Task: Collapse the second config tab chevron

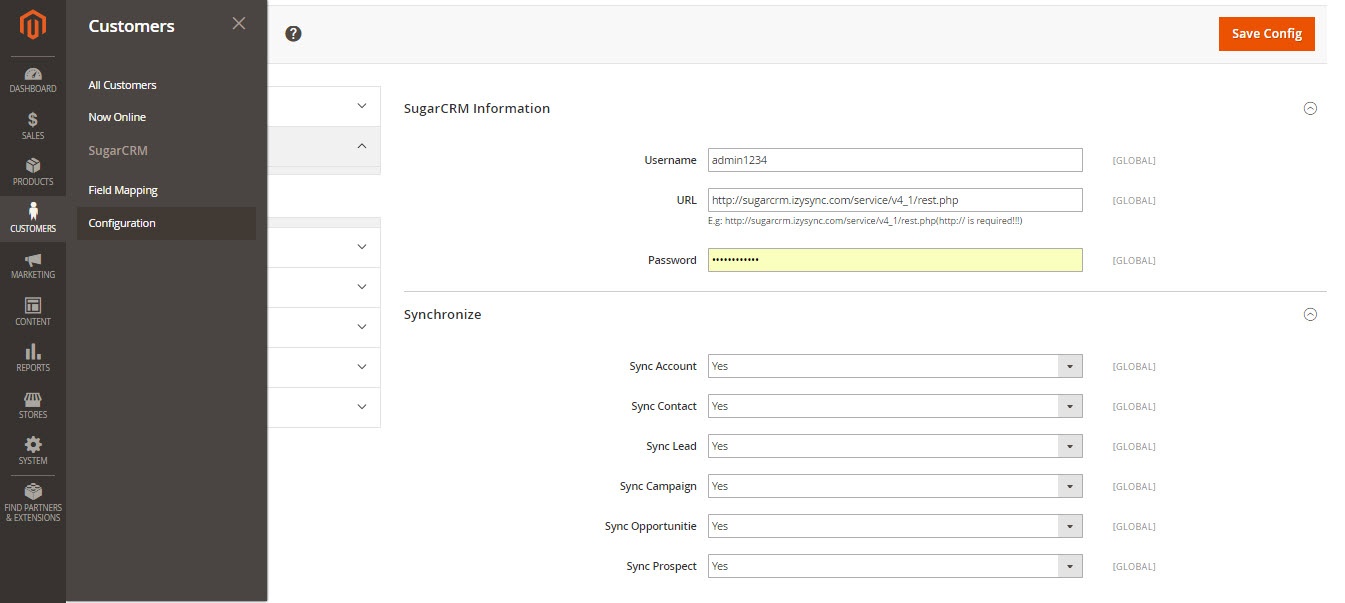Action: click(362, 146)
